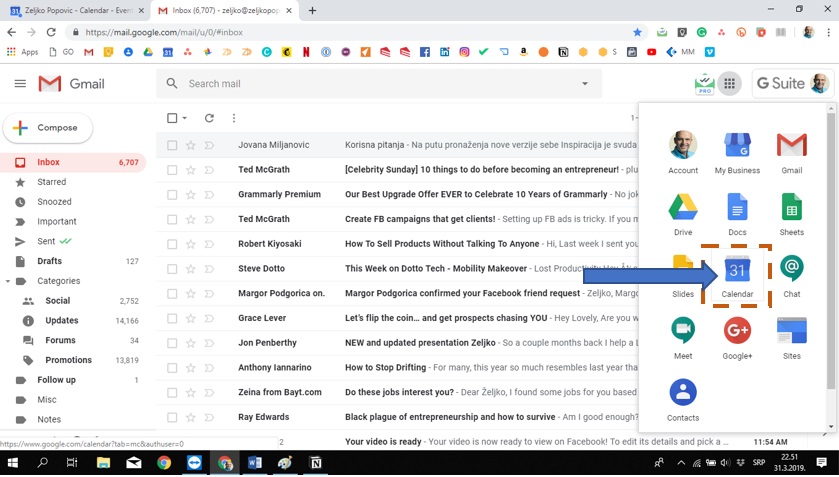Screen dimensions: 839x477
Task: Open Sites from the apps panel
Action: coord(791,338)
